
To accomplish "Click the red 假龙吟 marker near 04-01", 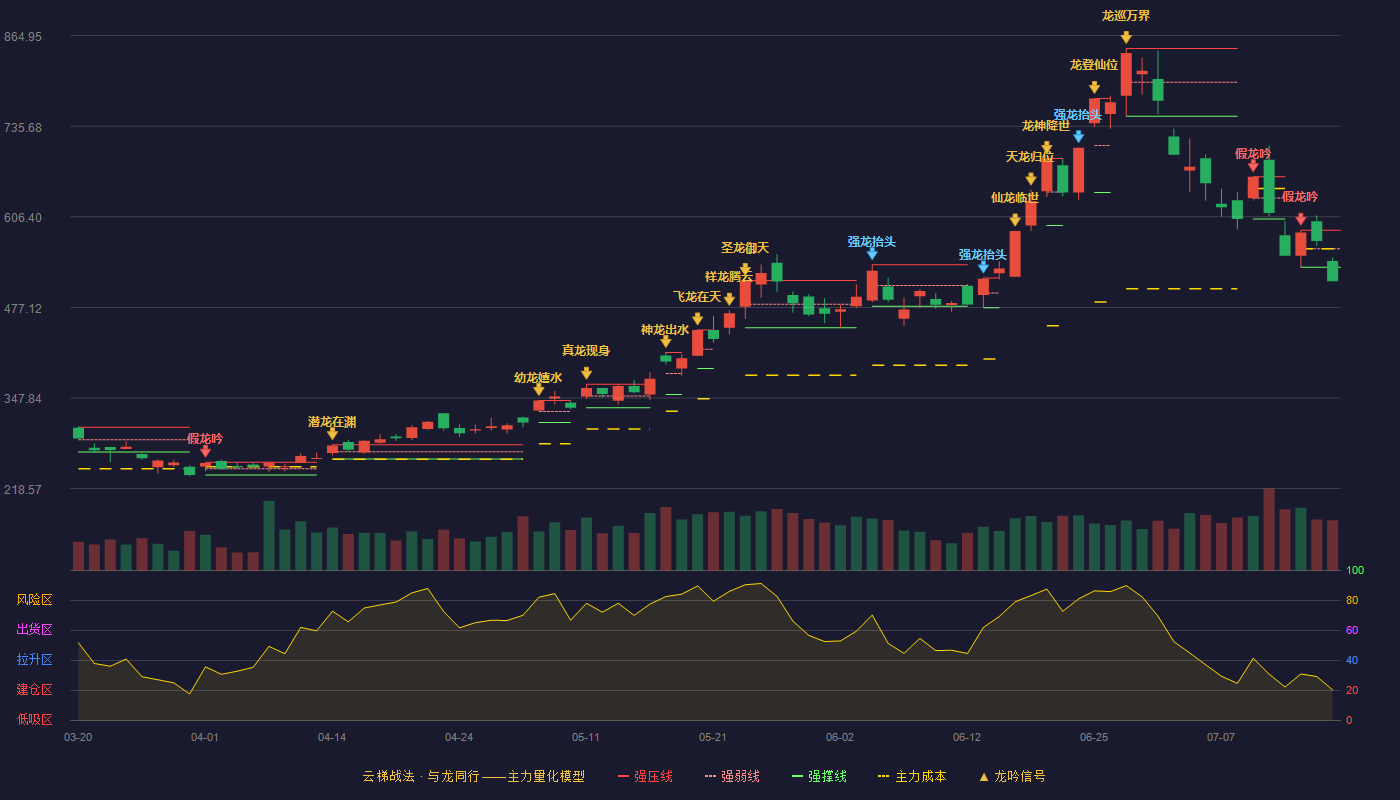I will 205,451.
